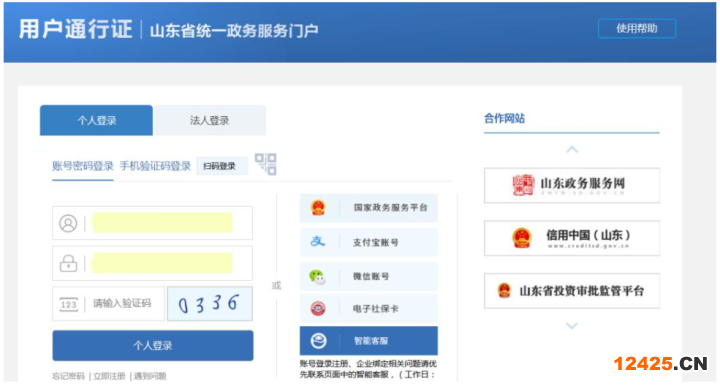Click the padlock icon in password field
The width and height of the screenshot is (720, 386).
(x=68, y=263)
